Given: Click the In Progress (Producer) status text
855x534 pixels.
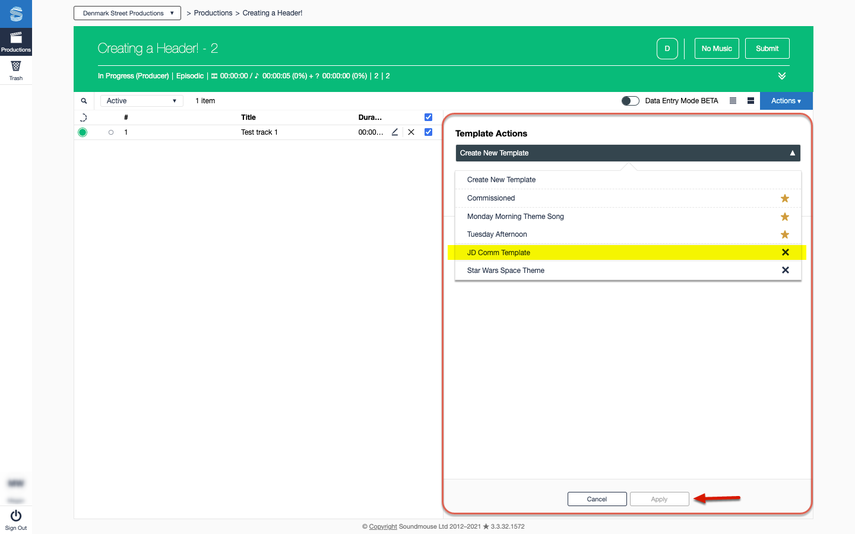Looking at the screenshot, I should 133,76.
